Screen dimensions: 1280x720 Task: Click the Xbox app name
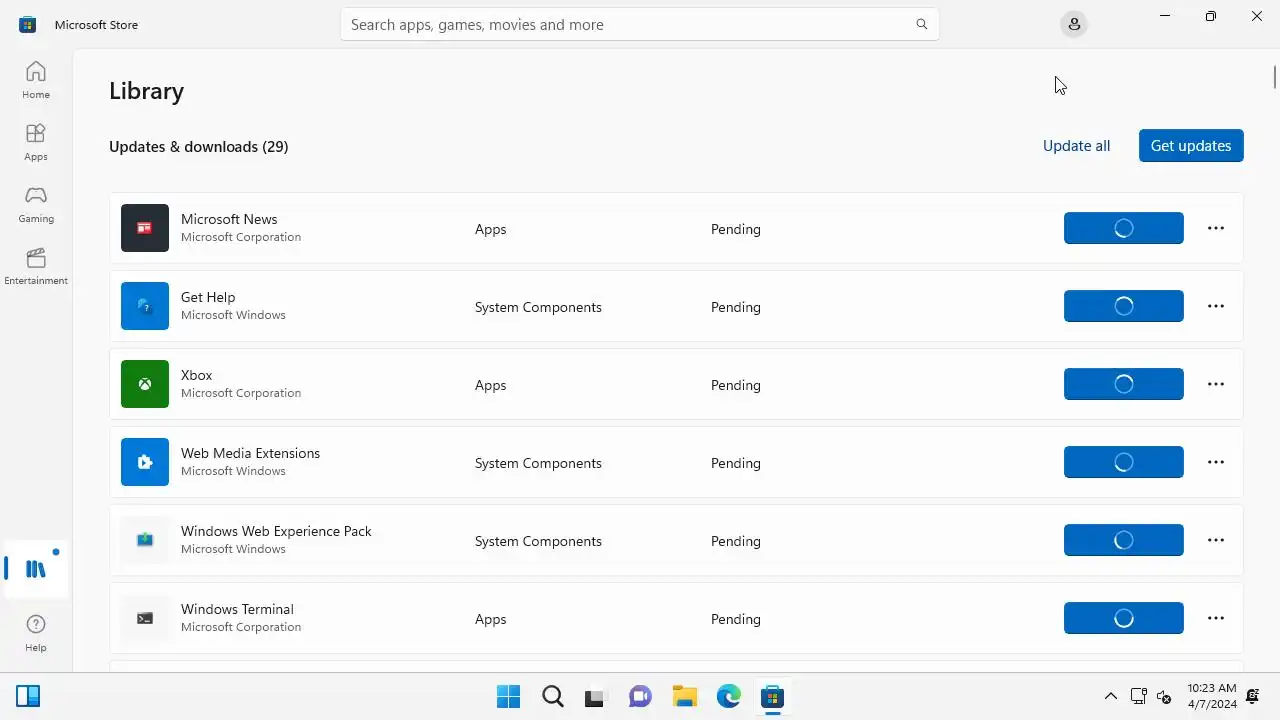pyautogui.click(x=197, y=375)
